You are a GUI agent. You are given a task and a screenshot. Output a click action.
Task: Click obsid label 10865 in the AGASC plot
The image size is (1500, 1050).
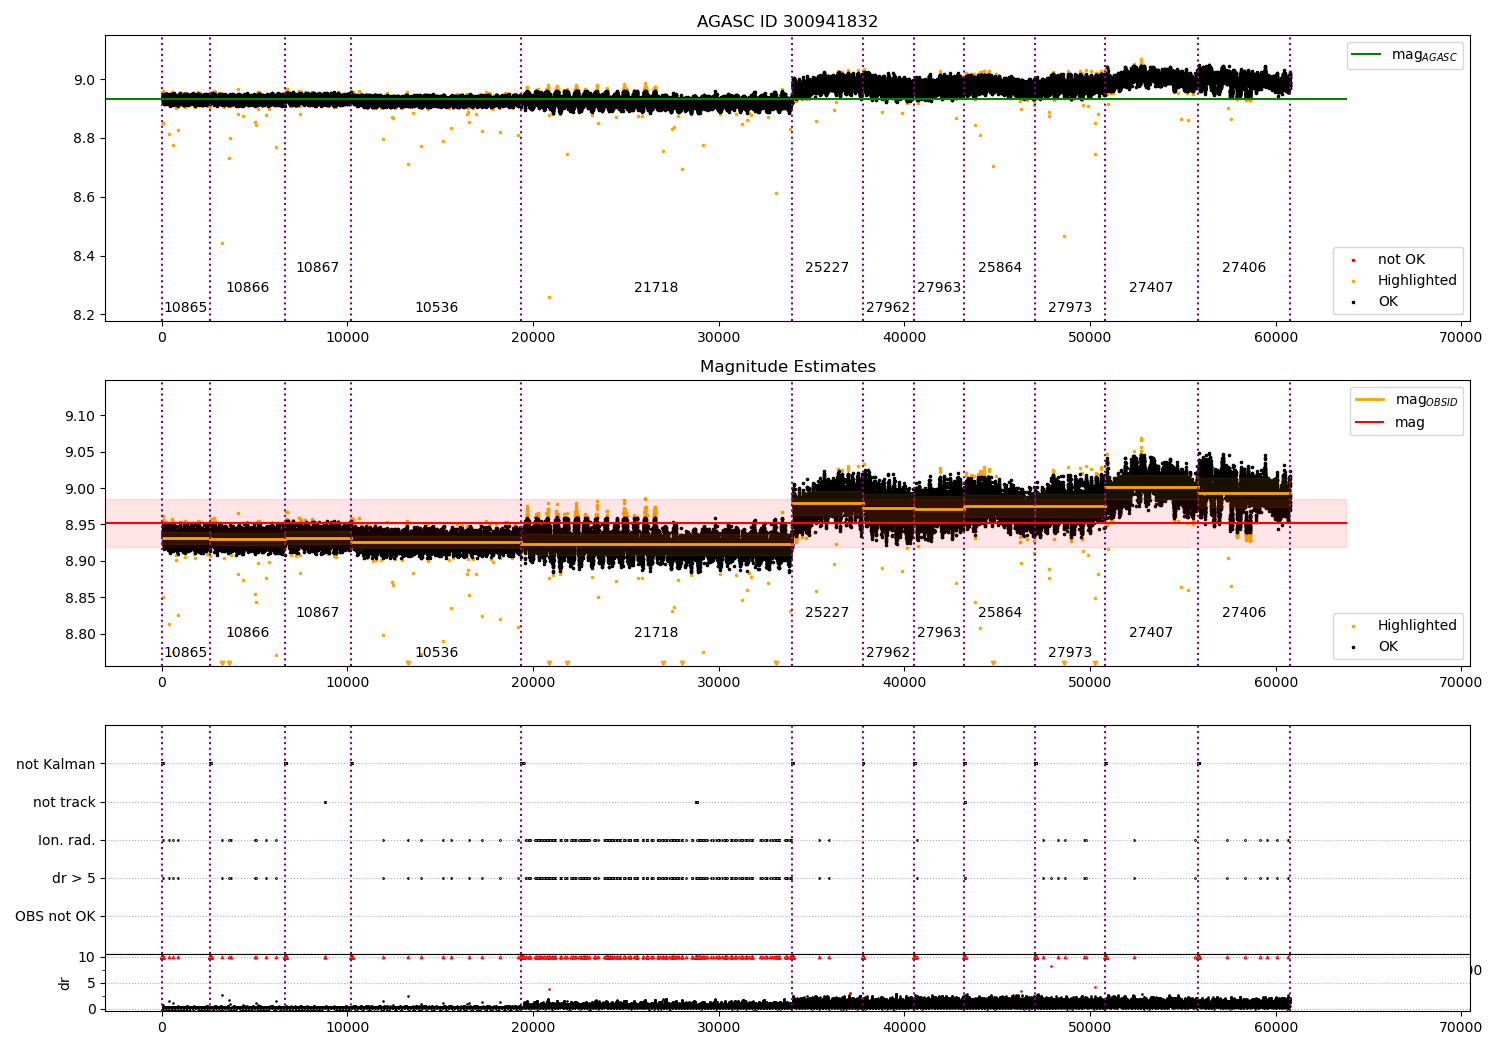186,308
